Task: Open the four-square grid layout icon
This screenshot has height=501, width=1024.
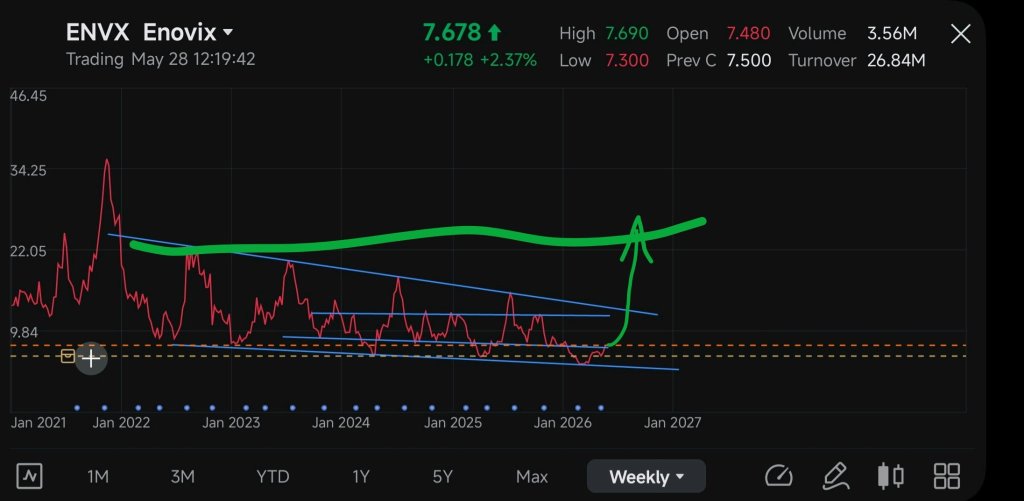Action: (x=946, y=476)
